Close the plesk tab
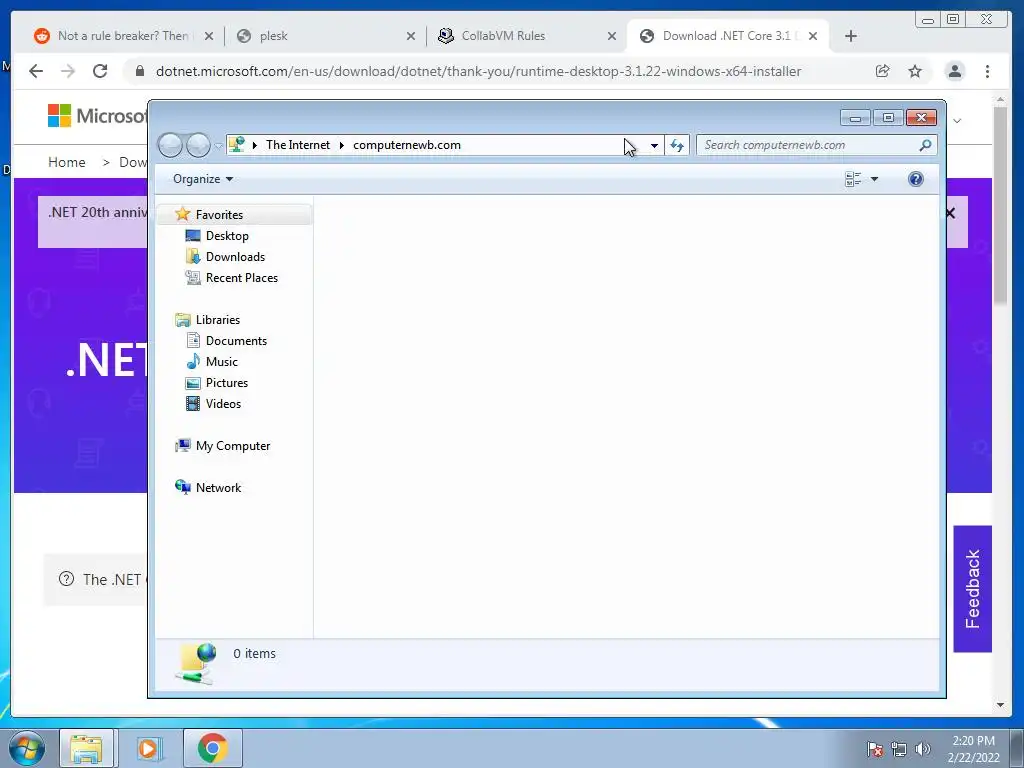Image resolution: width=1024 pixels, height=768 pixels. 411,36
